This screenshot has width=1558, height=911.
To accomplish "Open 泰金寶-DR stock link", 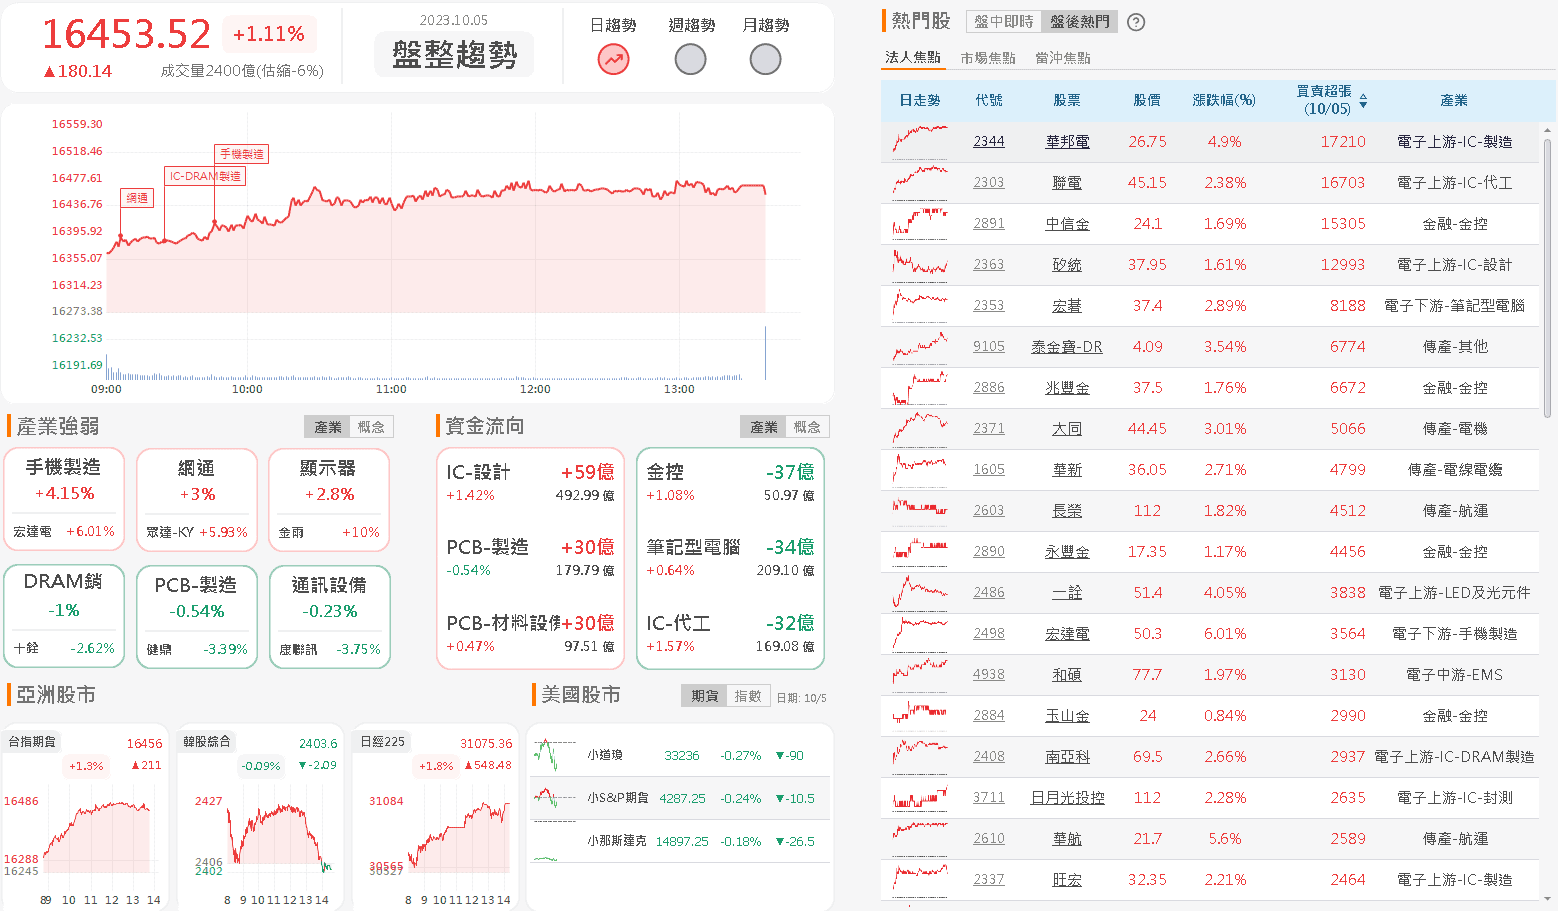I will [1067, 347].
